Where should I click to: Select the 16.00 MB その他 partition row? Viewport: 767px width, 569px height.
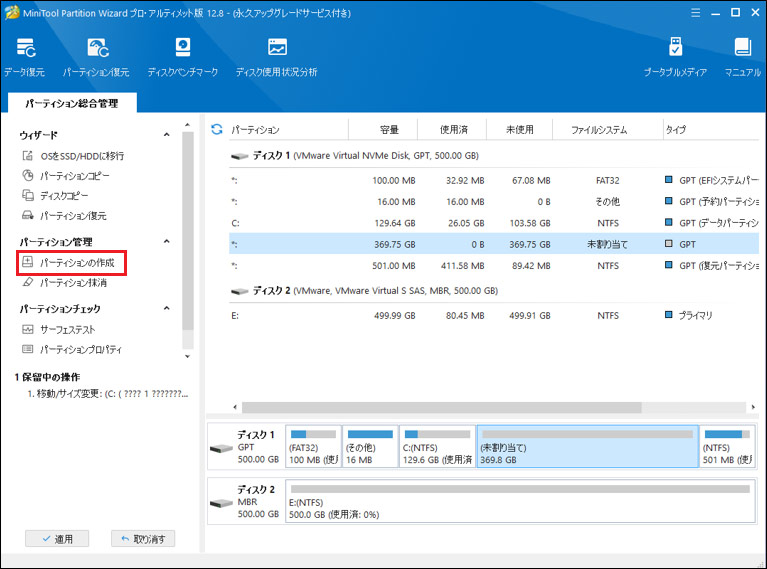coord(493,202)
